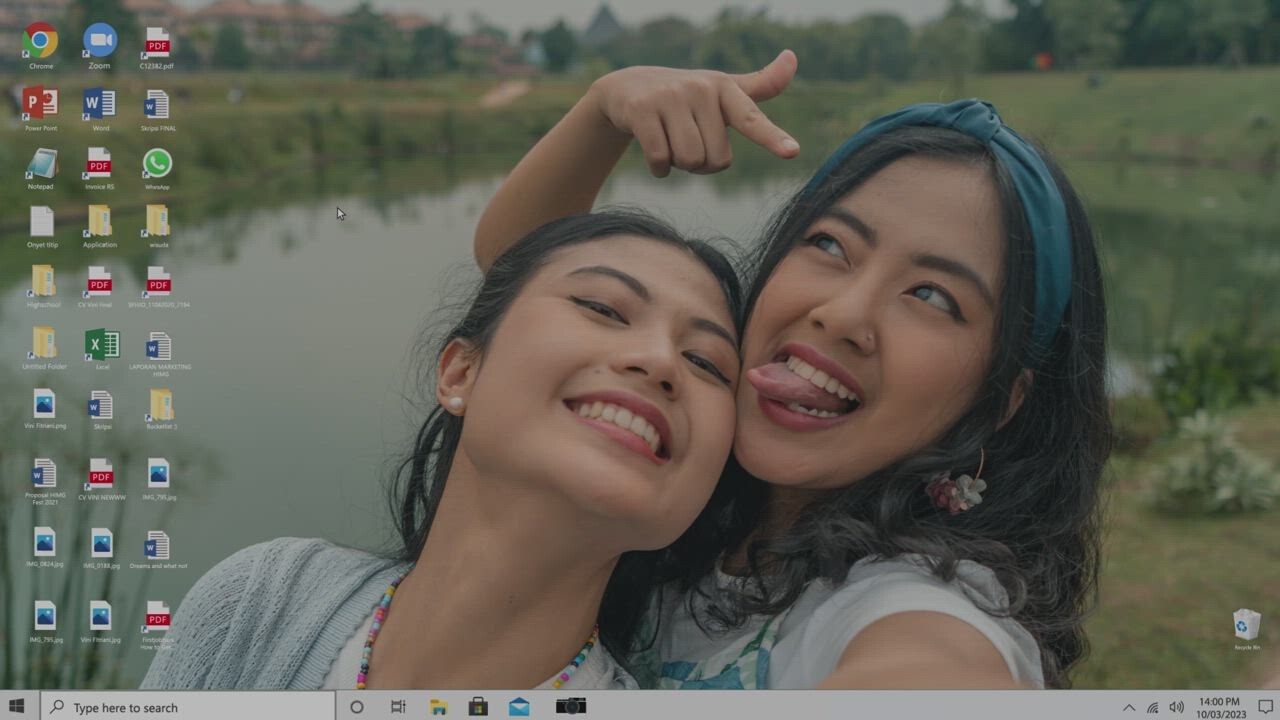Click the 'Type here to search' box
1280x720 pixels.
(x=190, y=707)
